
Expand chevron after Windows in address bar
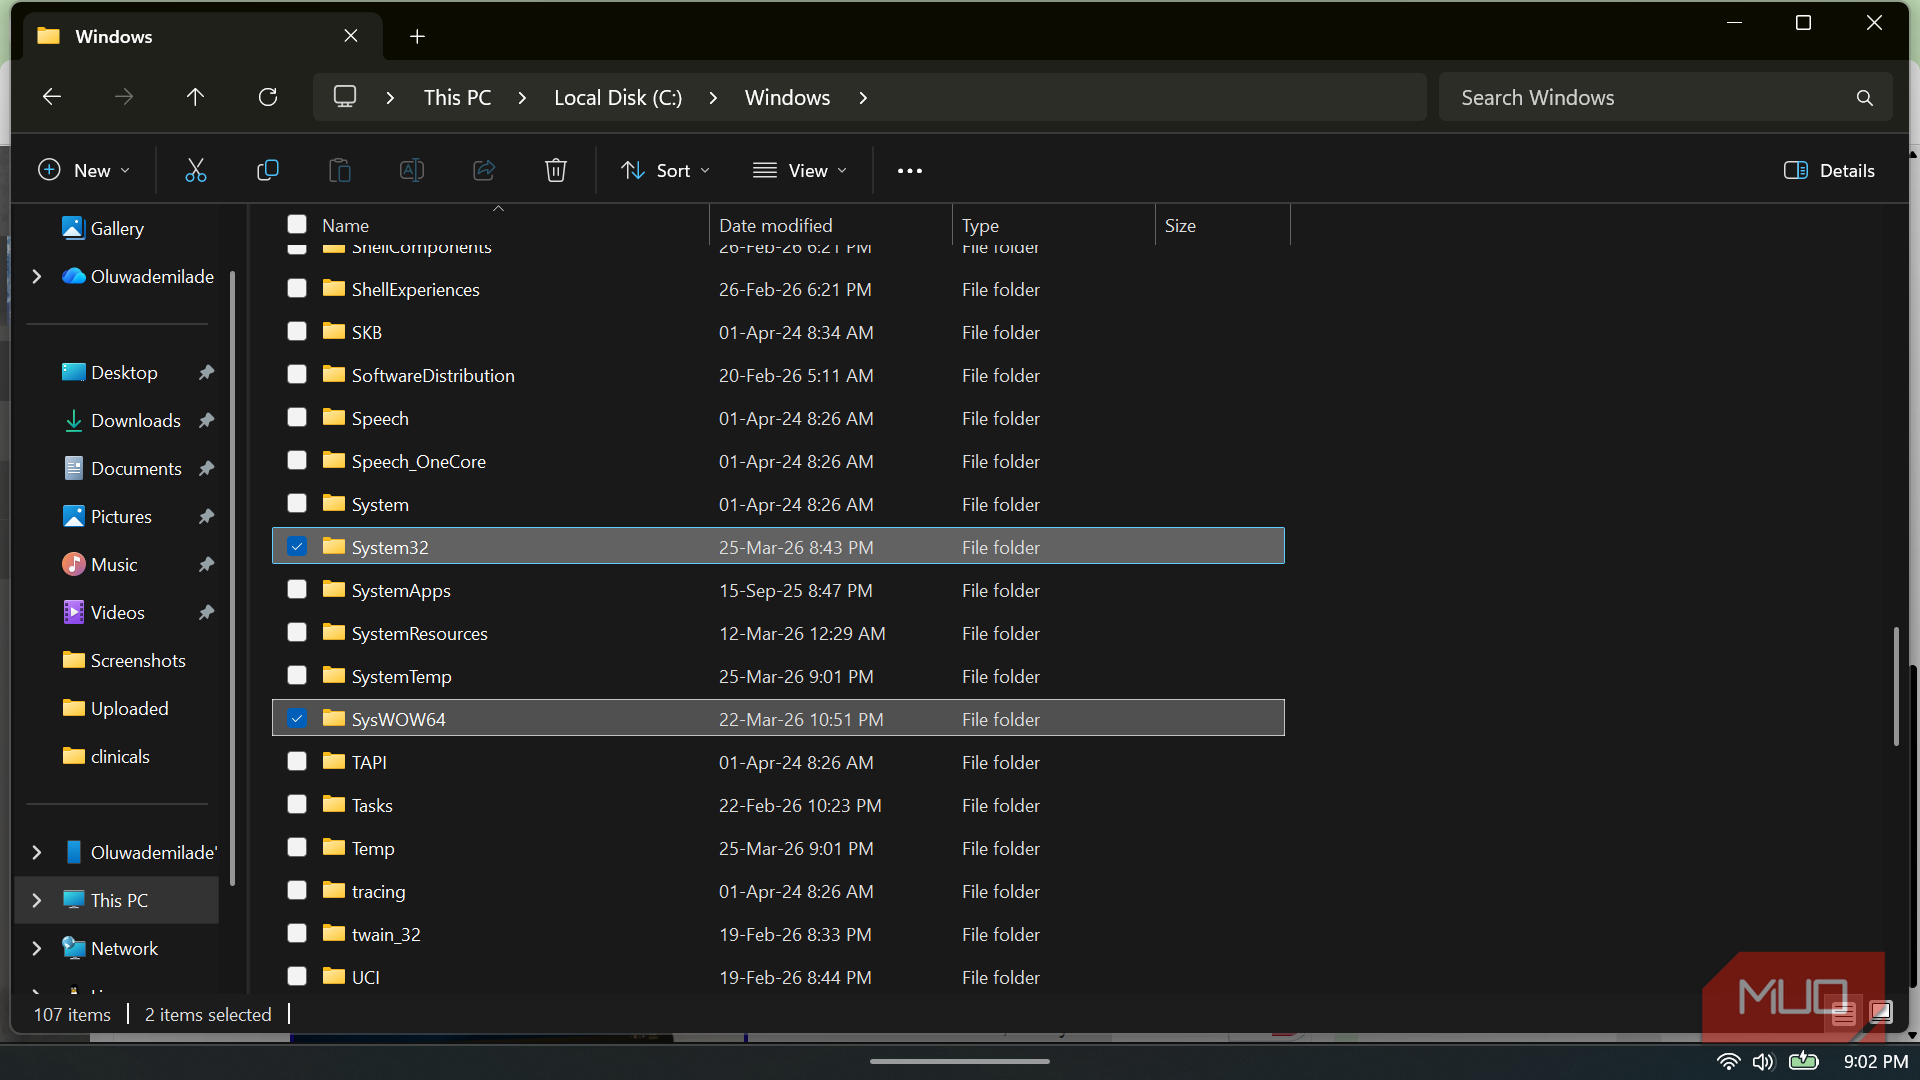(863, 98)
